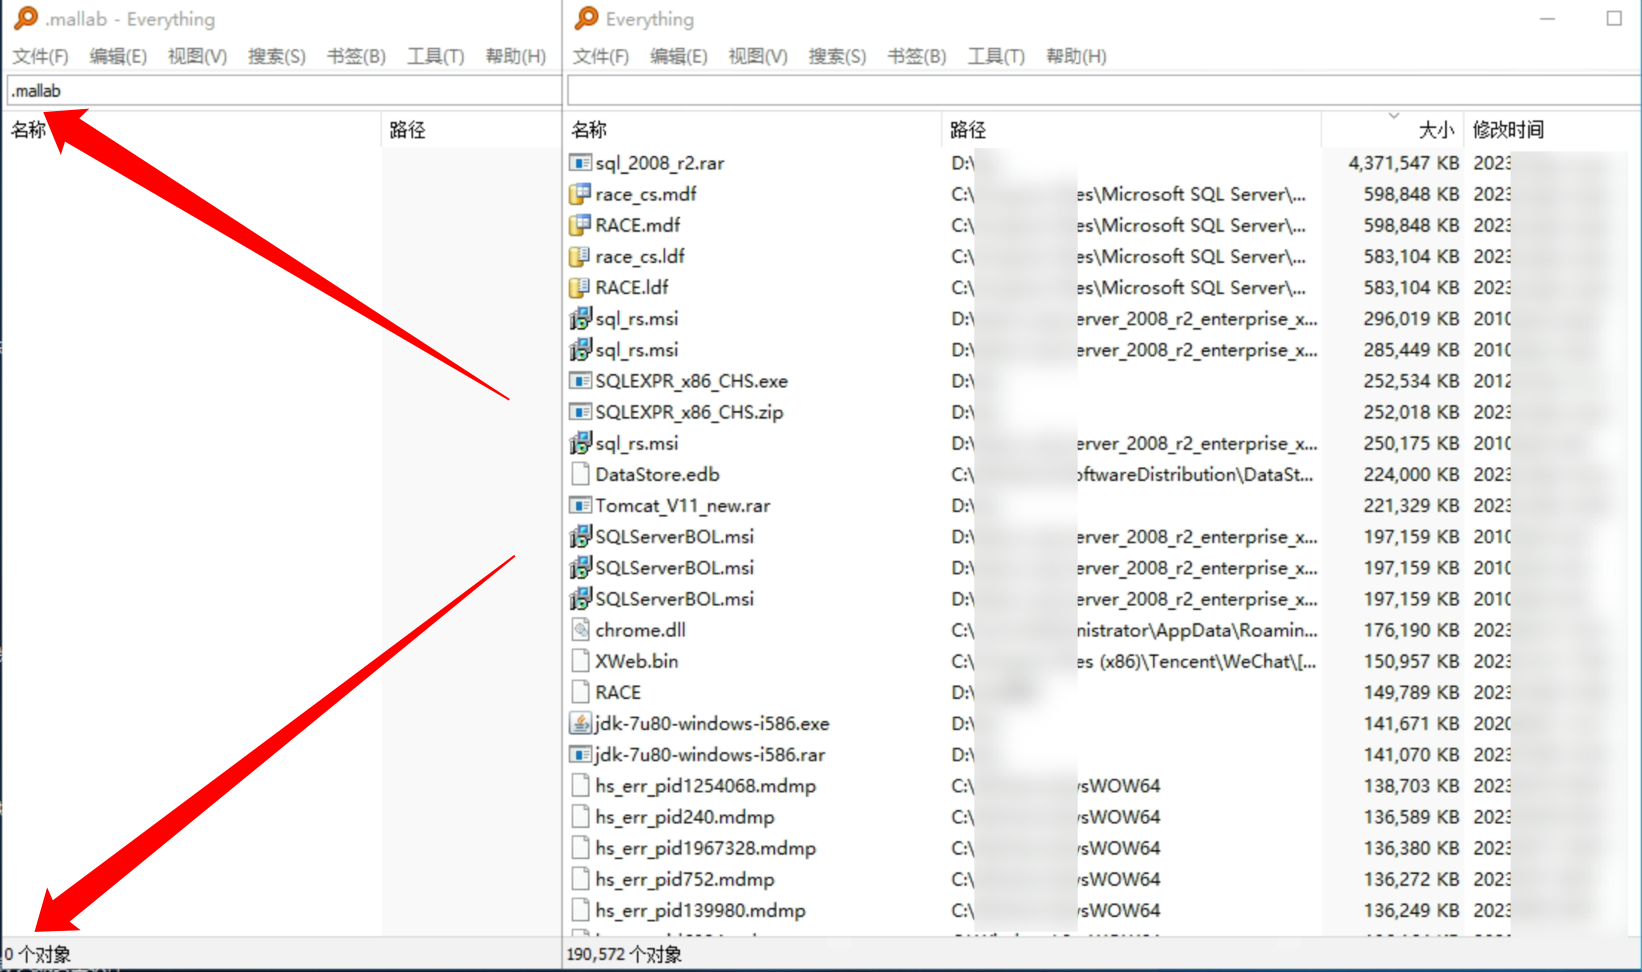Open 编辑(E) menu in .mallab window

(118, 56)
